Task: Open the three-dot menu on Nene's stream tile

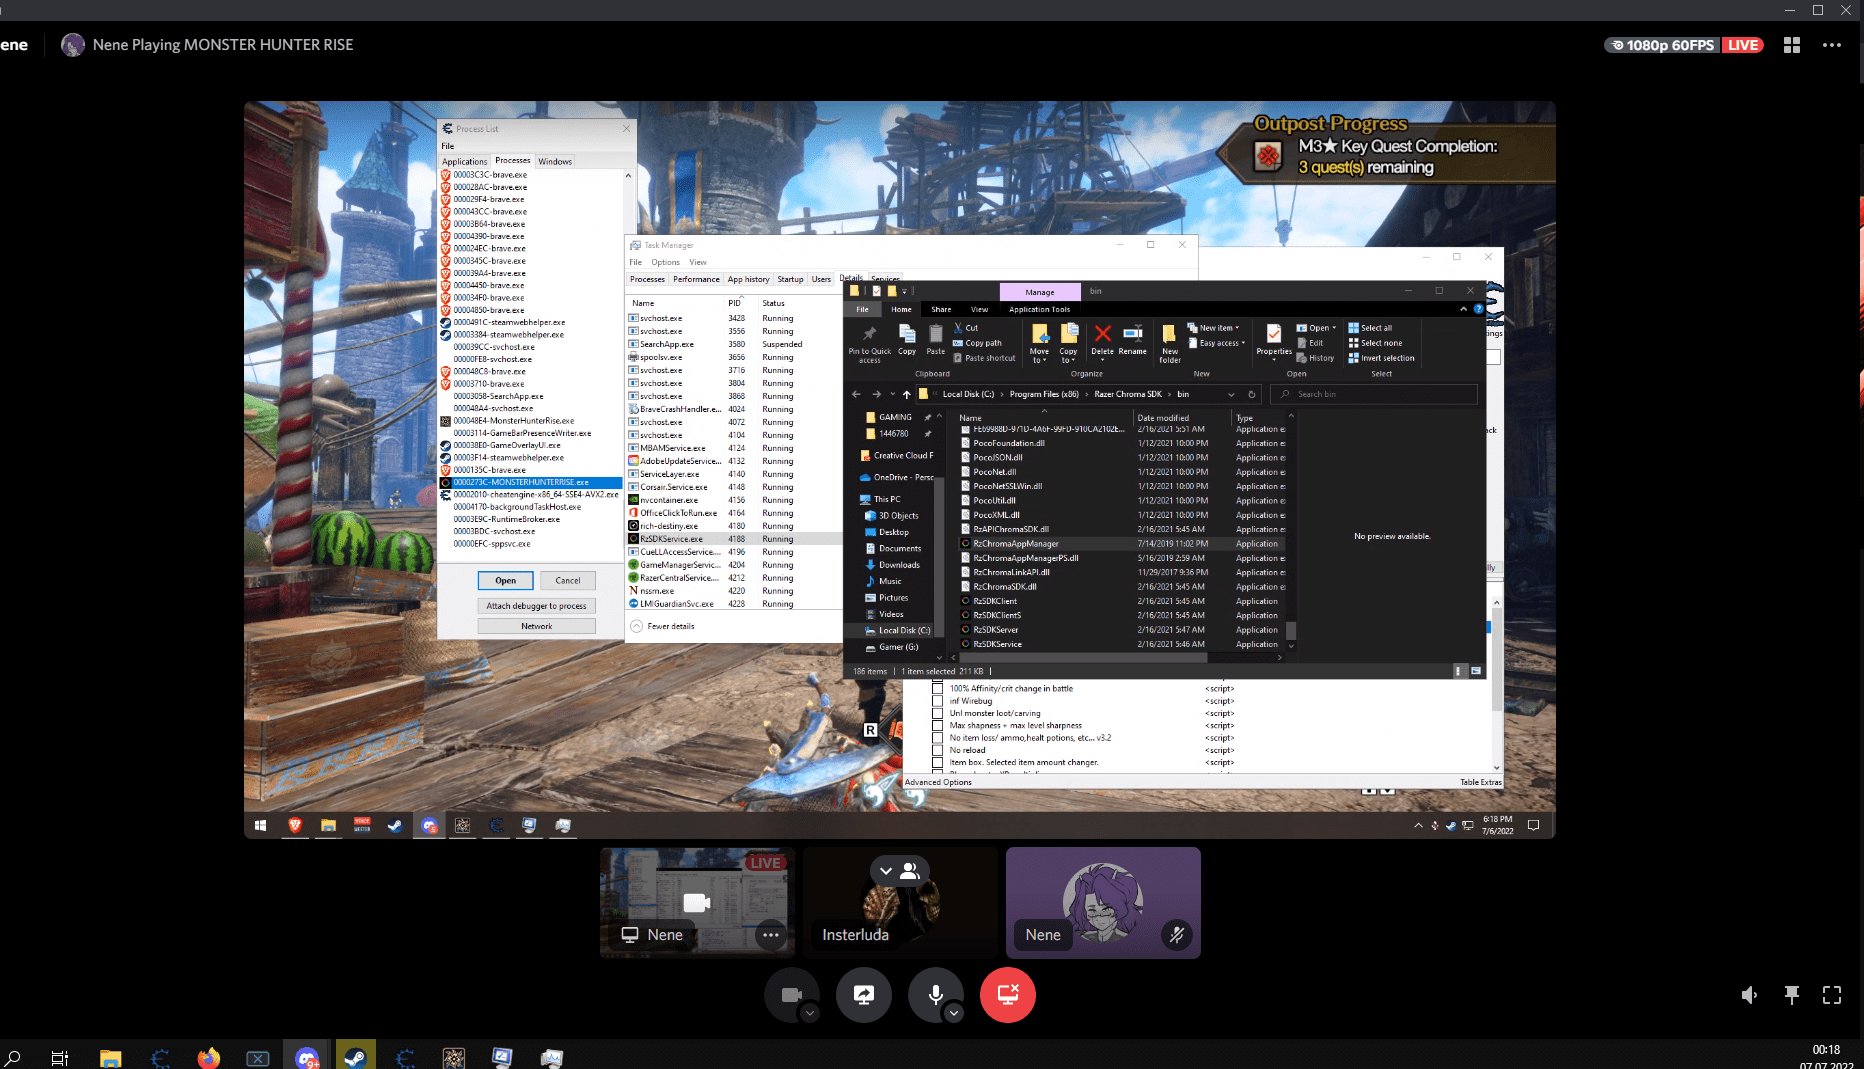Action: 770,935
